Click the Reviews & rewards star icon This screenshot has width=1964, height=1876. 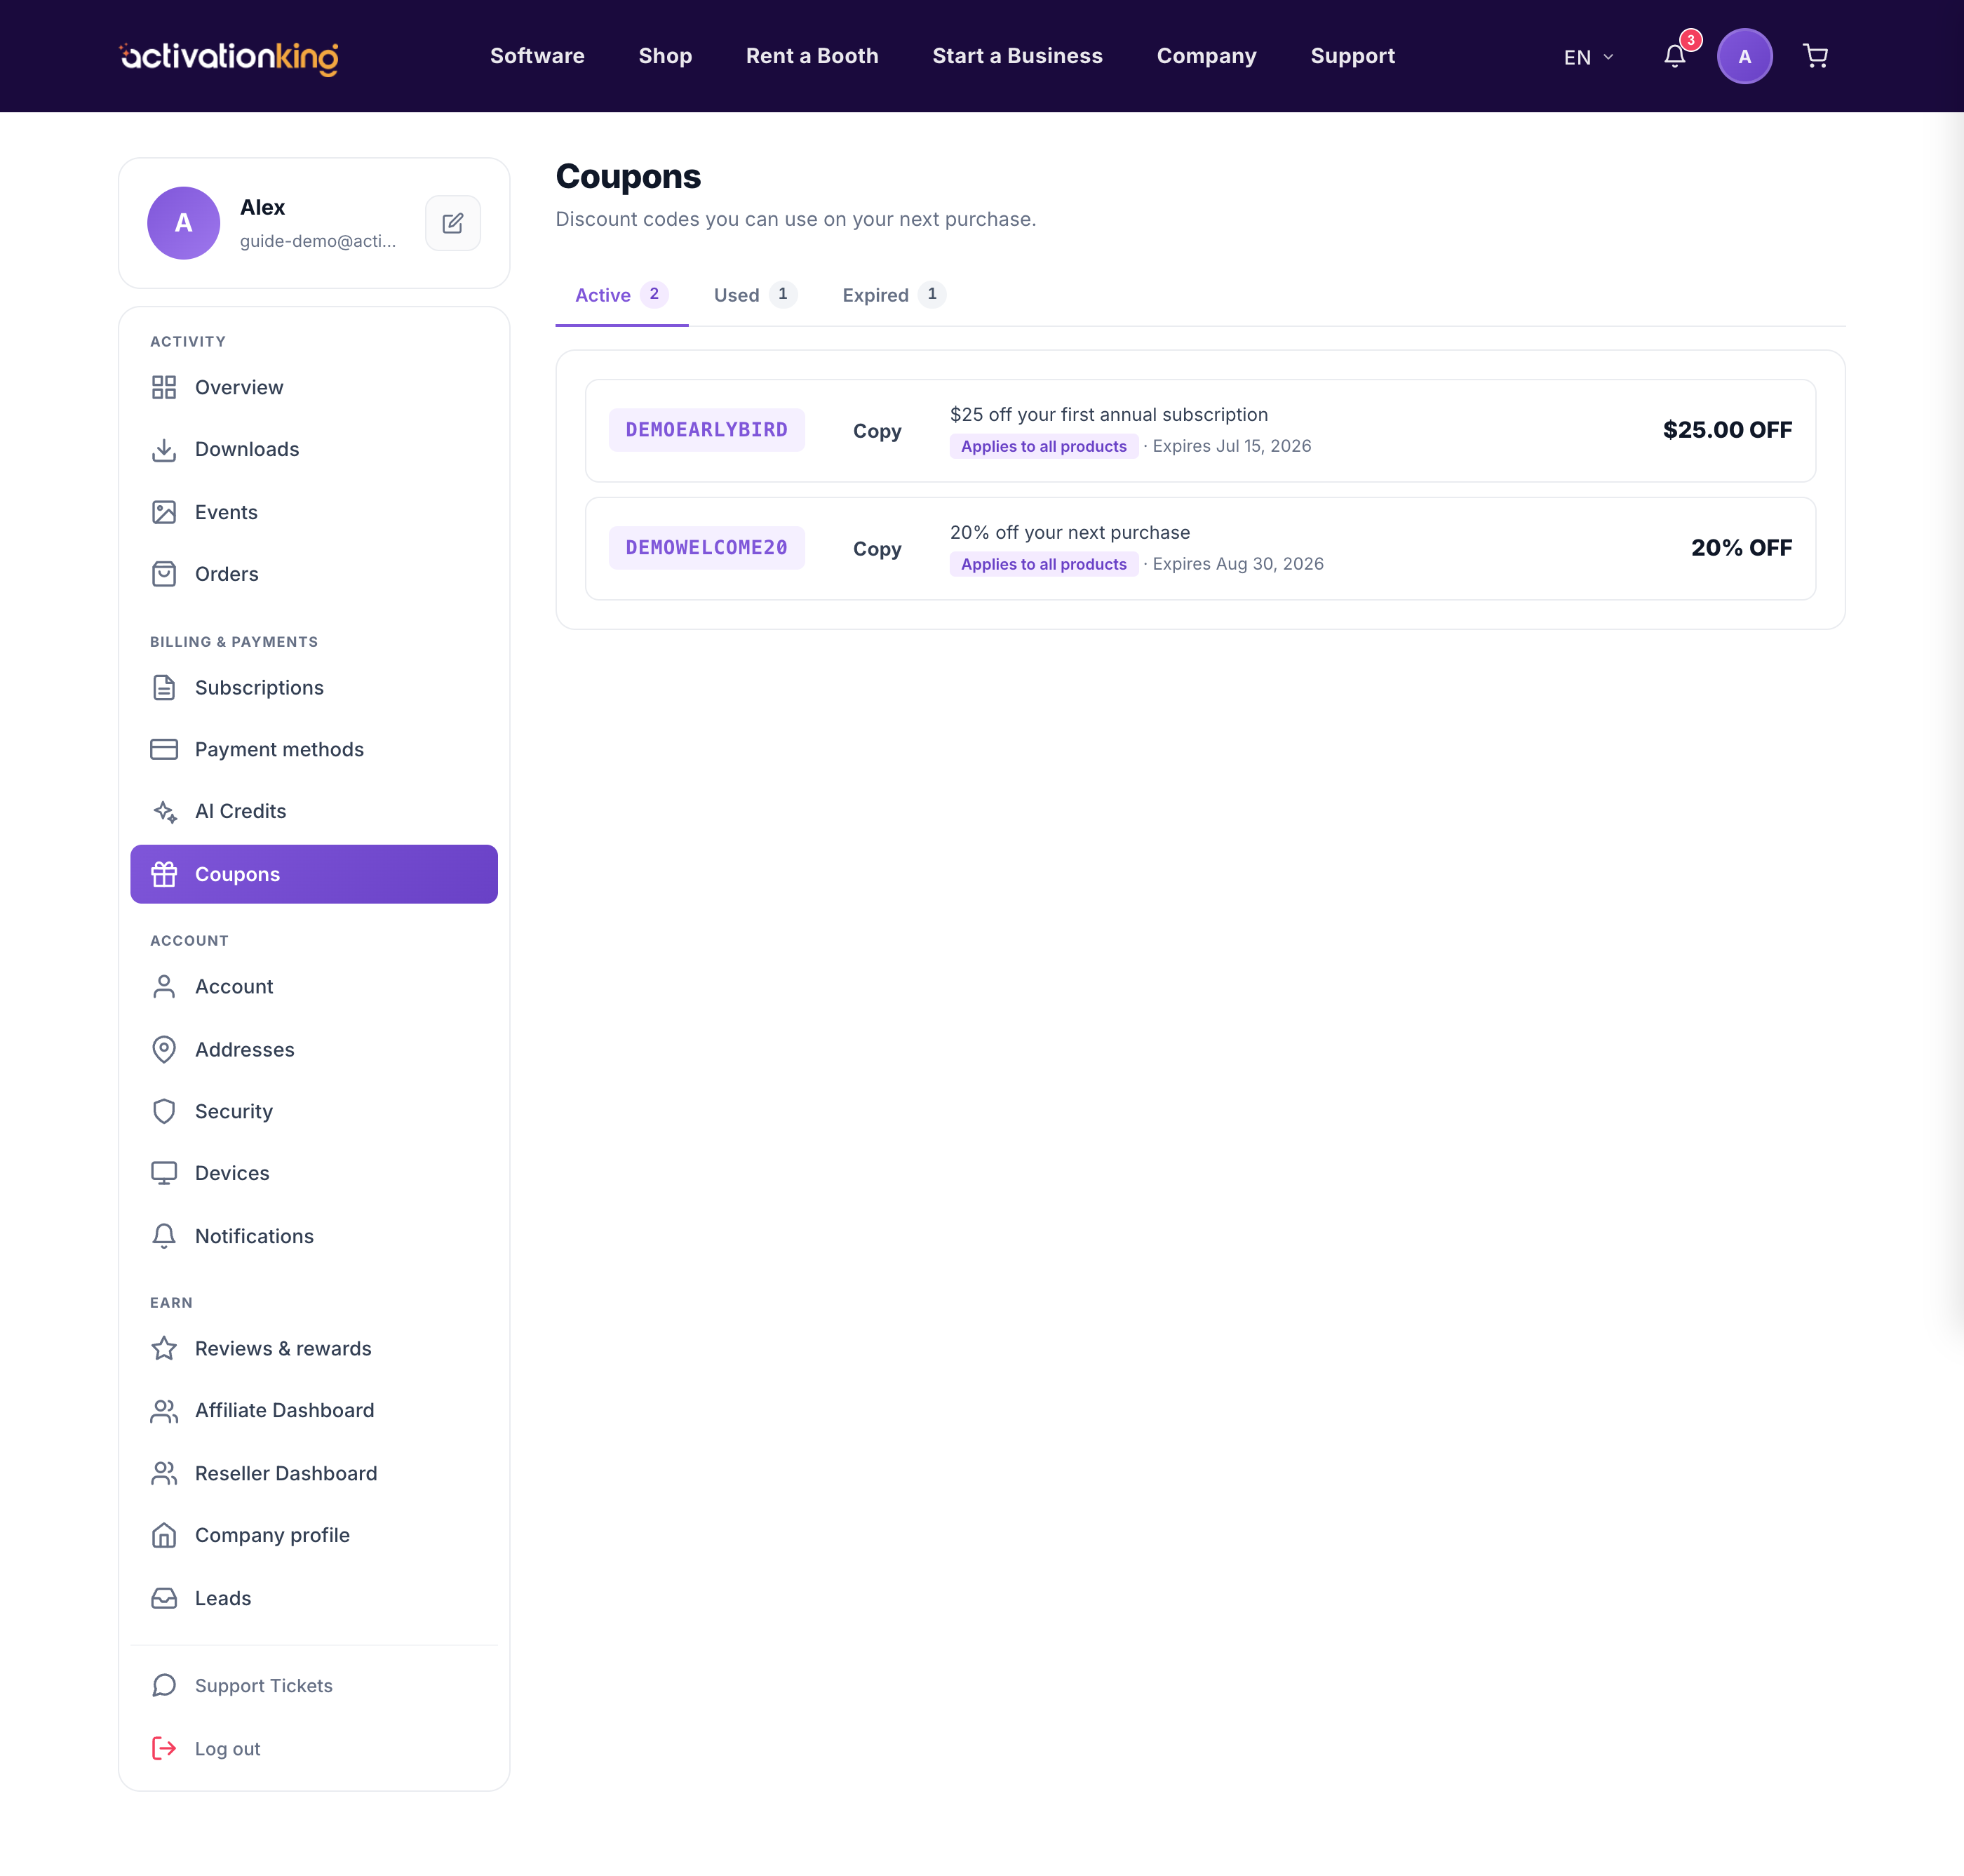pos(164,1348)
